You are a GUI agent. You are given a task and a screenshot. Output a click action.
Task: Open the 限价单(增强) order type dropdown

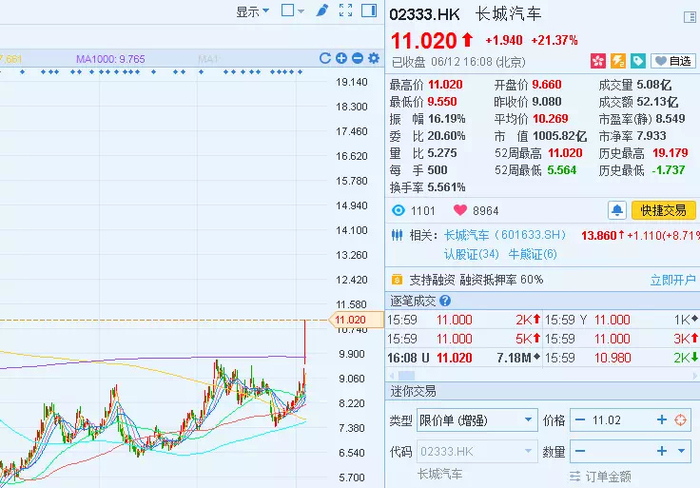click(477, 420)
